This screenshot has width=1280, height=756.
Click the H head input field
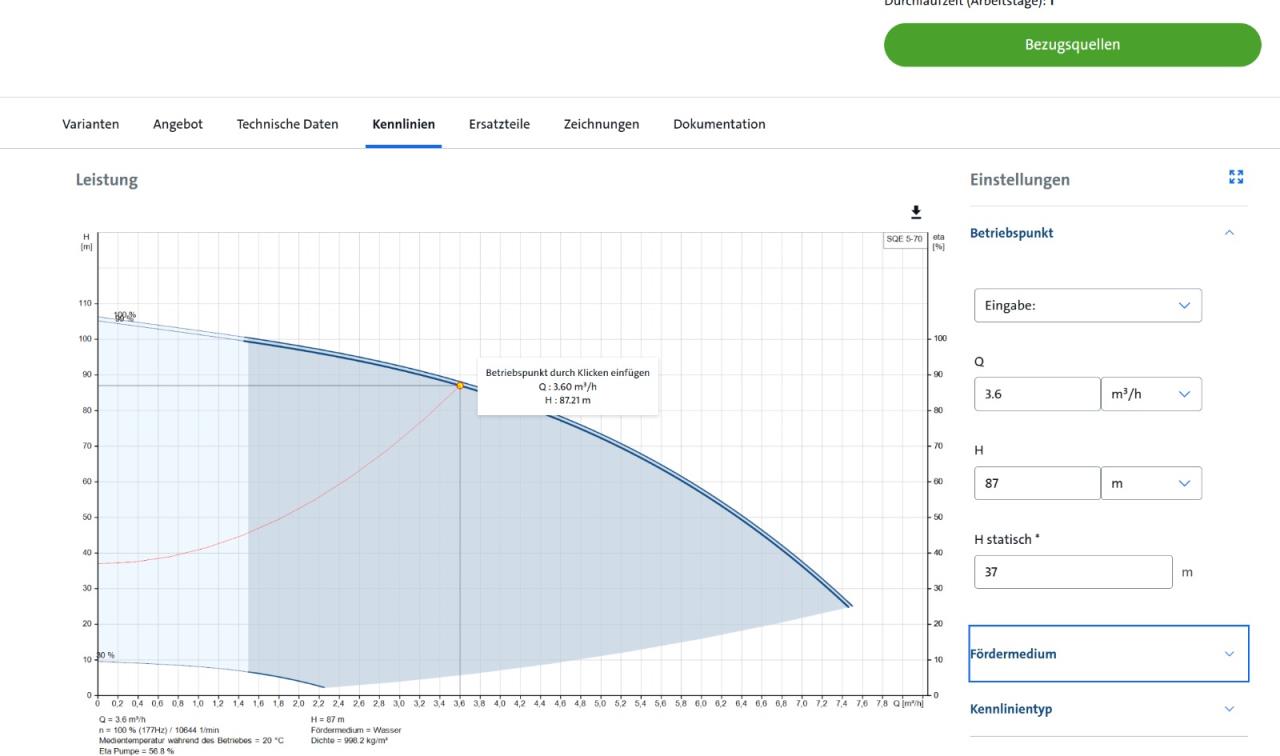[x=1036, y=483]
